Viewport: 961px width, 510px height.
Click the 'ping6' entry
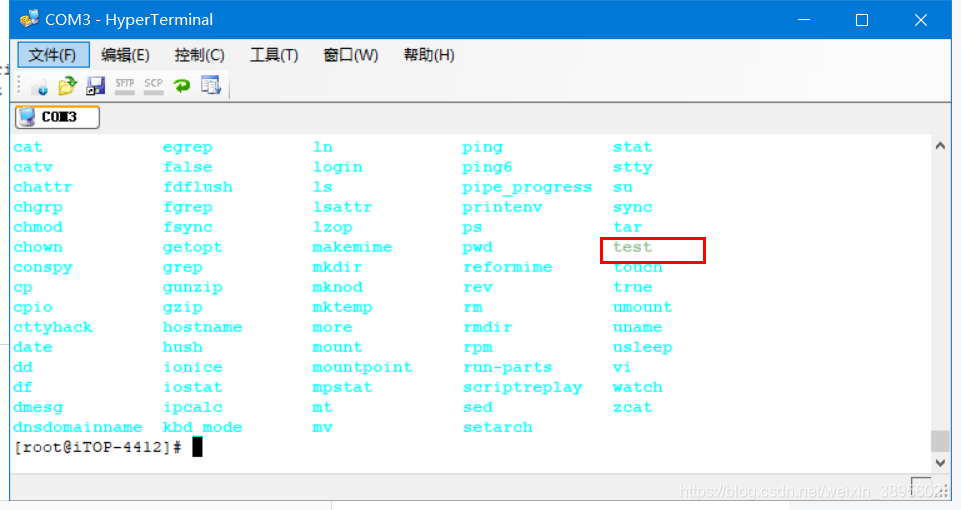487,167
